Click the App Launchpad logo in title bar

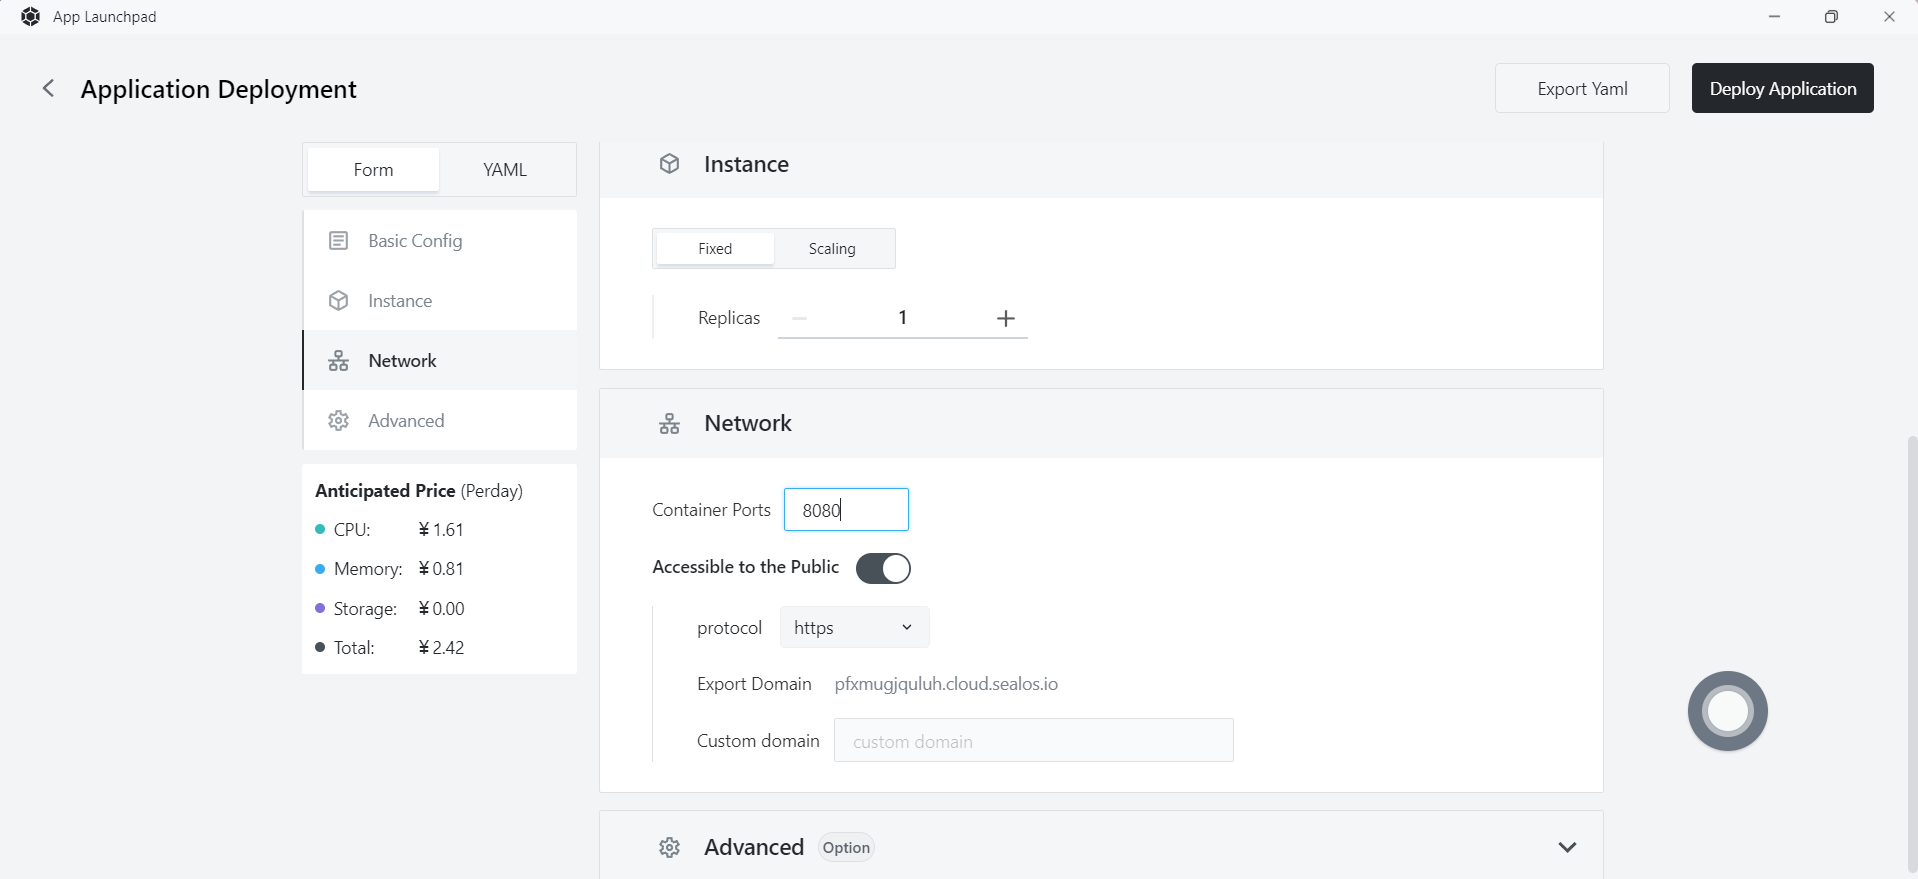[x=31, y=17]
